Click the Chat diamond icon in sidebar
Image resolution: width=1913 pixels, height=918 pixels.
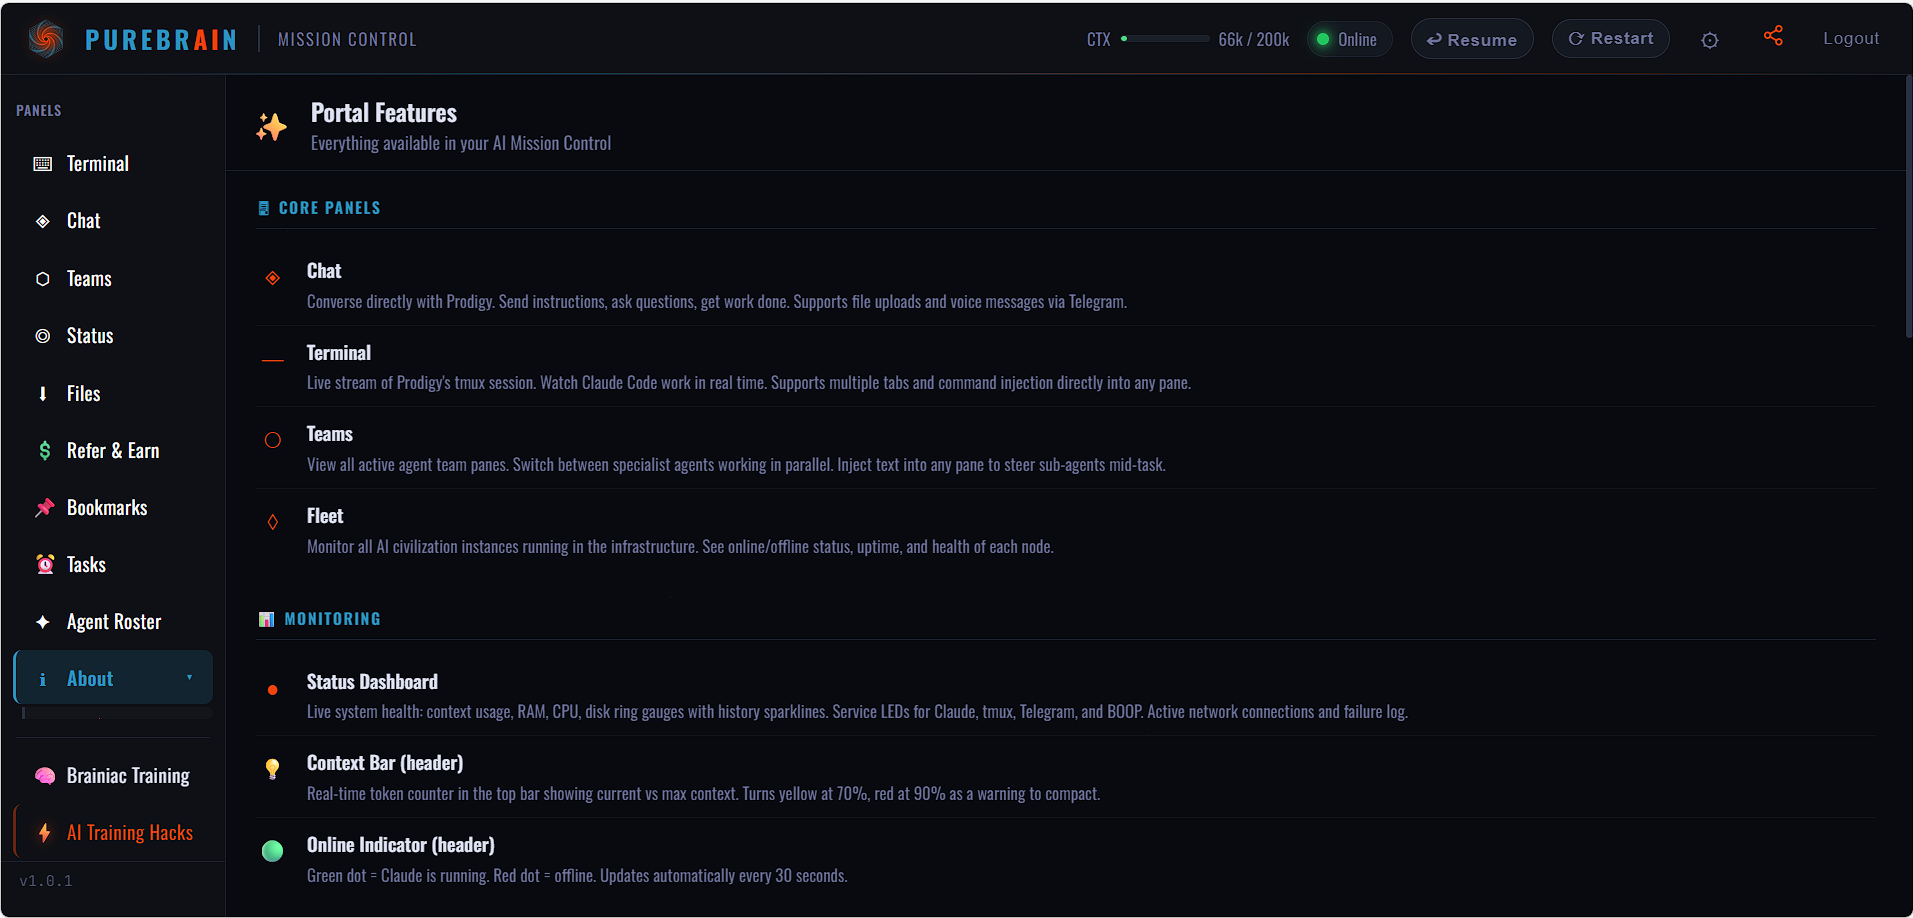point(43,221)
